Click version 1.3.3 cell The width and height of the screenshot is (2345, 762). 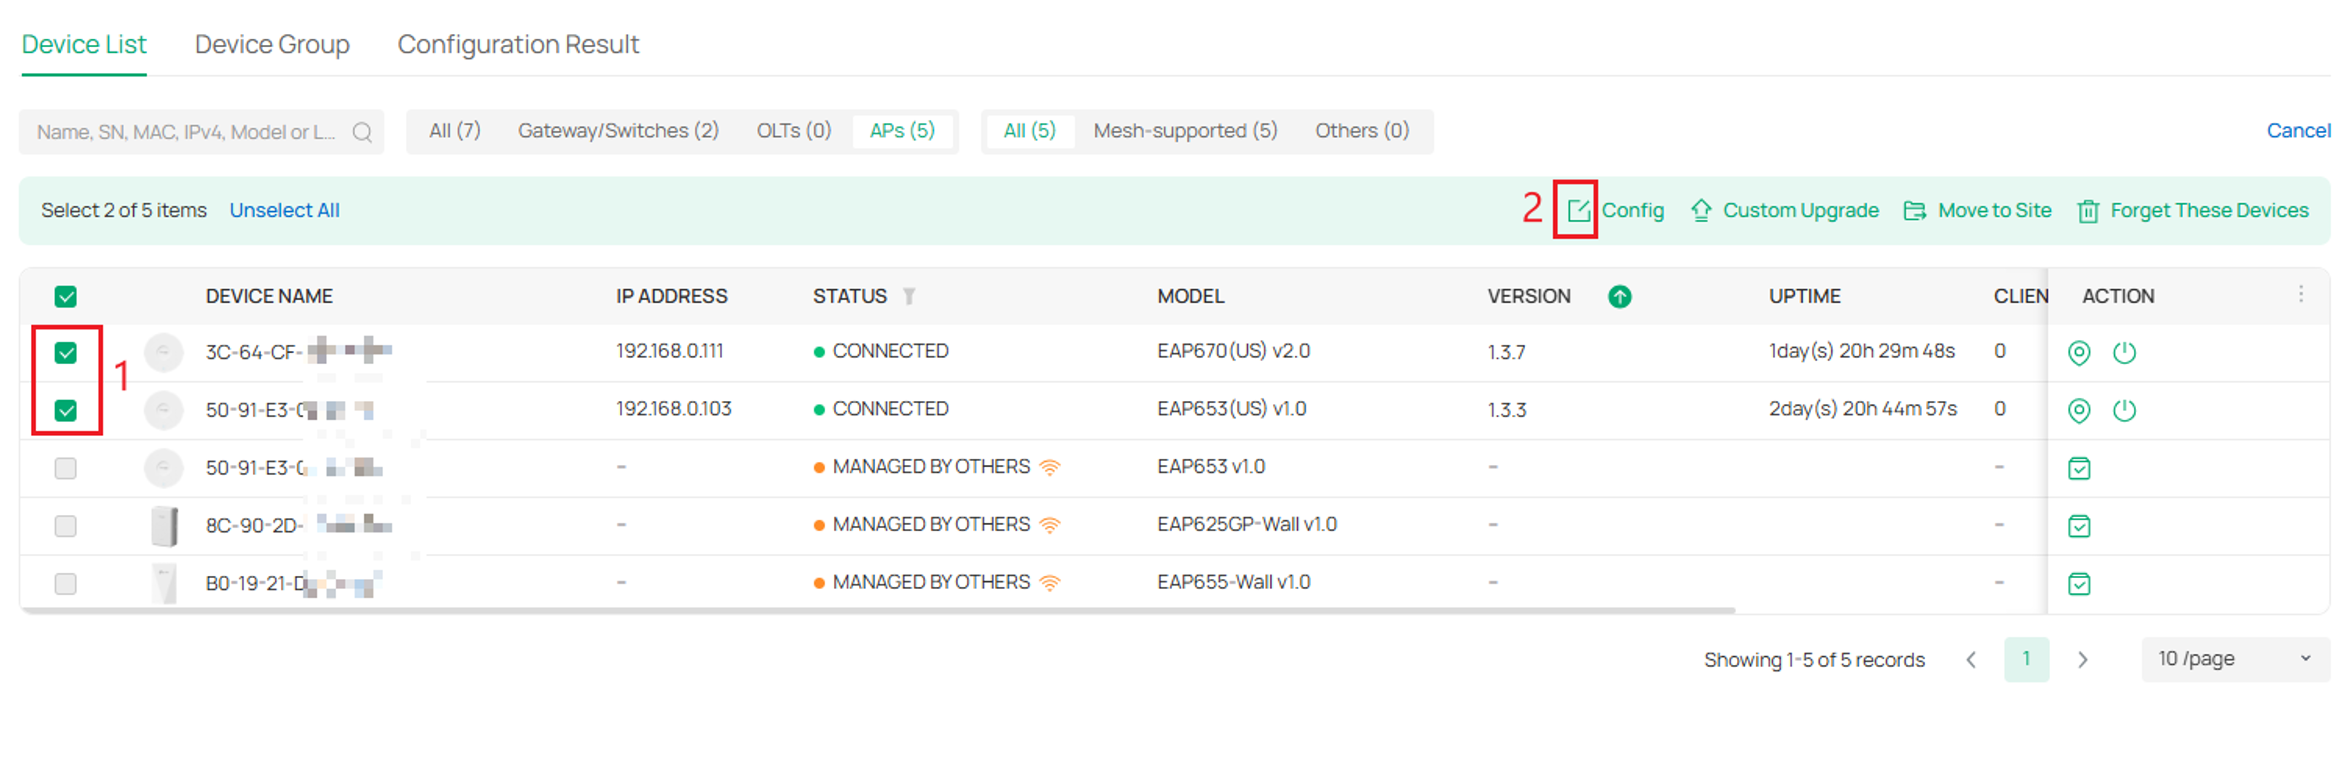tap(1507, 410)
